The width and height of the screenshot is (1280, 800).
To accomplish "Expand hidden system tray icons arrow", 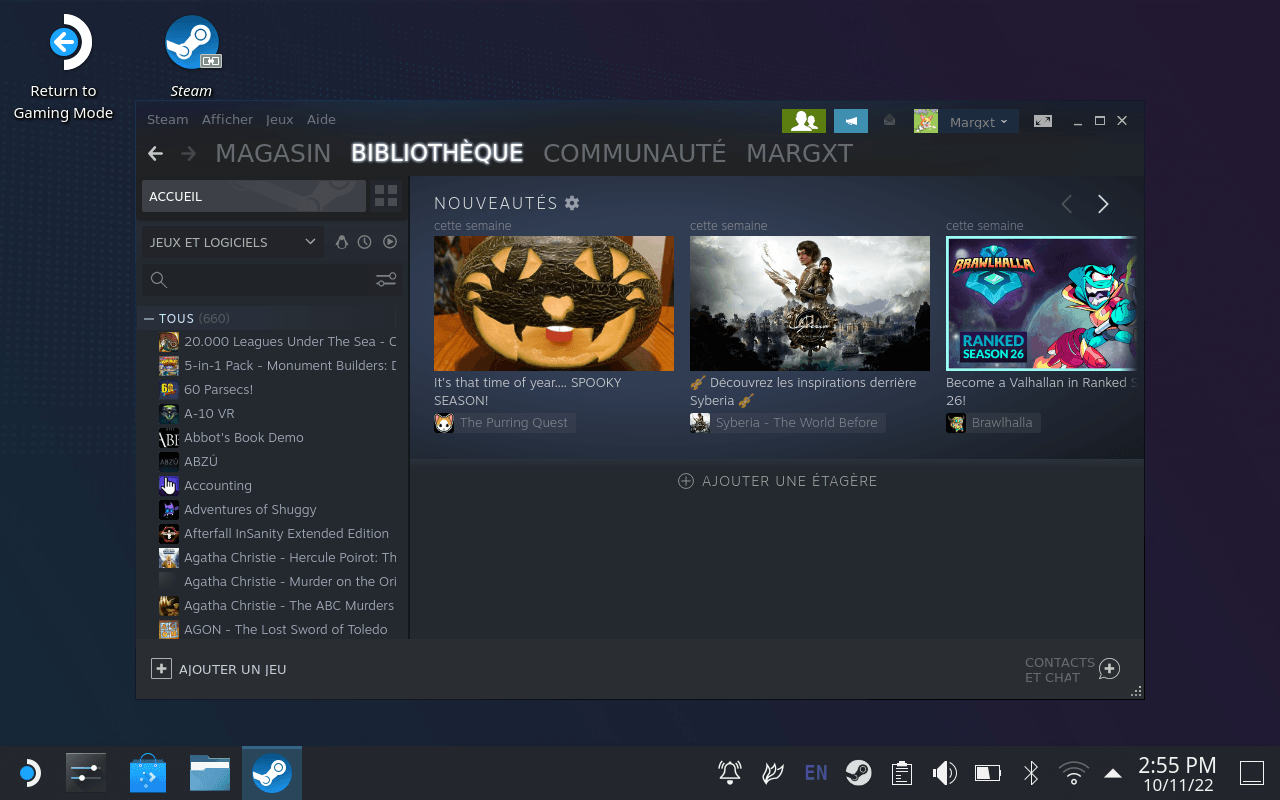I will coord(1112,772).
